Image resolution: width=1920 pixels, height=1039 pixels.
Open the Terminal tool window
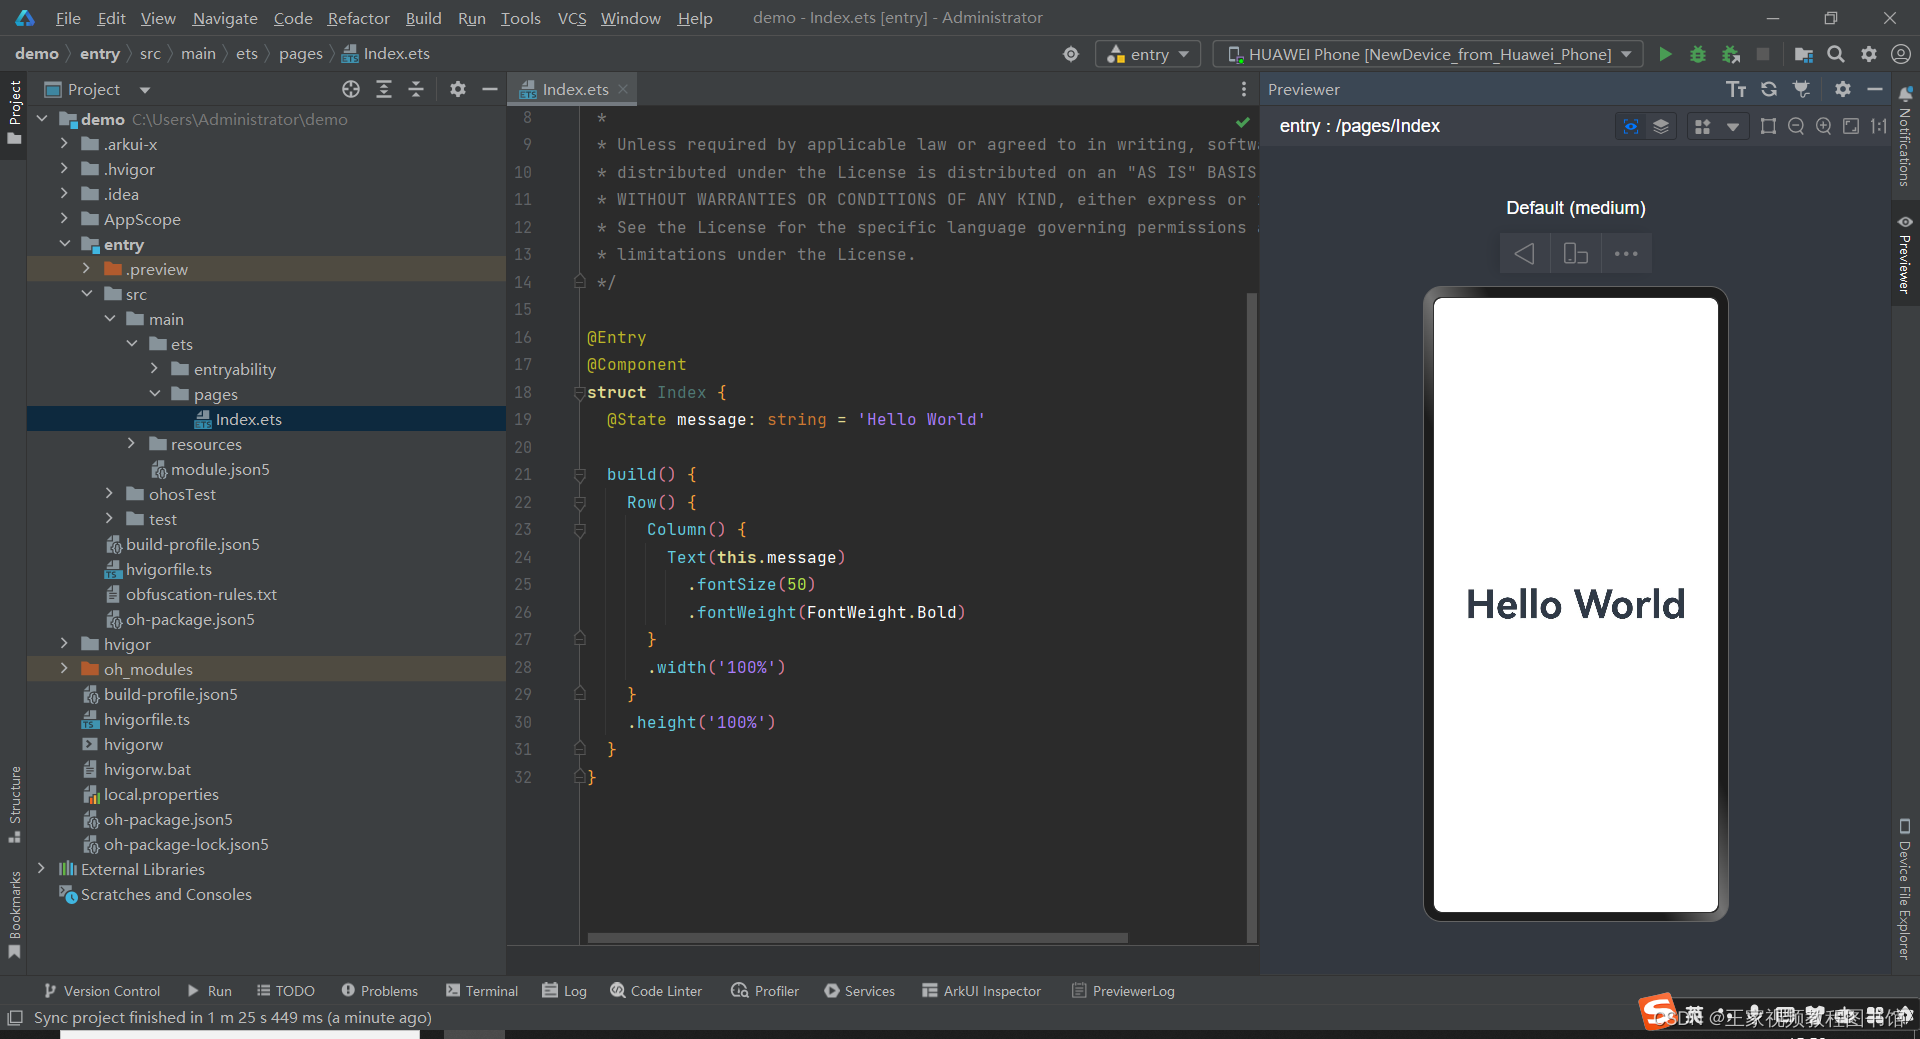click(x=482, y=990)
